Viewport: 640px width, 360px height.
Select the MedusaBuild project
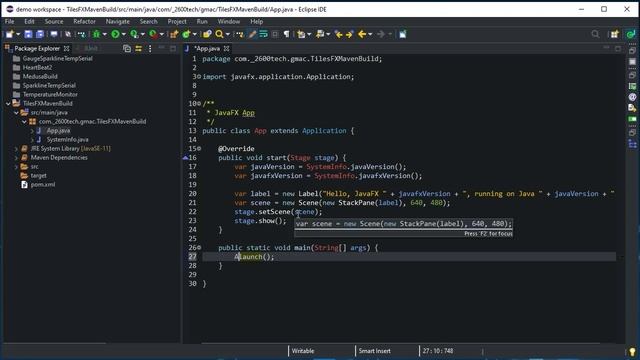click(40, 77)
